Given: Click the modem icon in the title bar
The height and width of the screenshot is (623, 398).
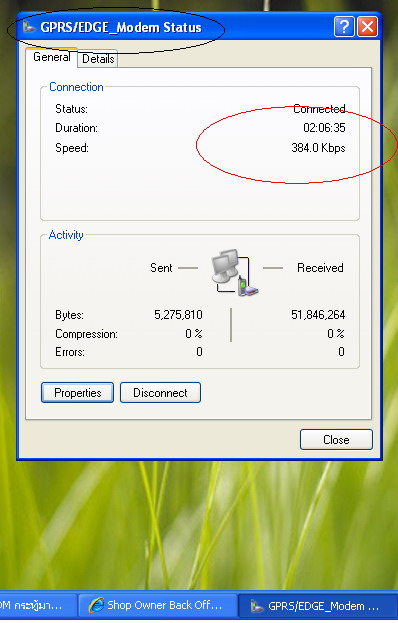Looking at the screenshot, I should pos(29,27).
